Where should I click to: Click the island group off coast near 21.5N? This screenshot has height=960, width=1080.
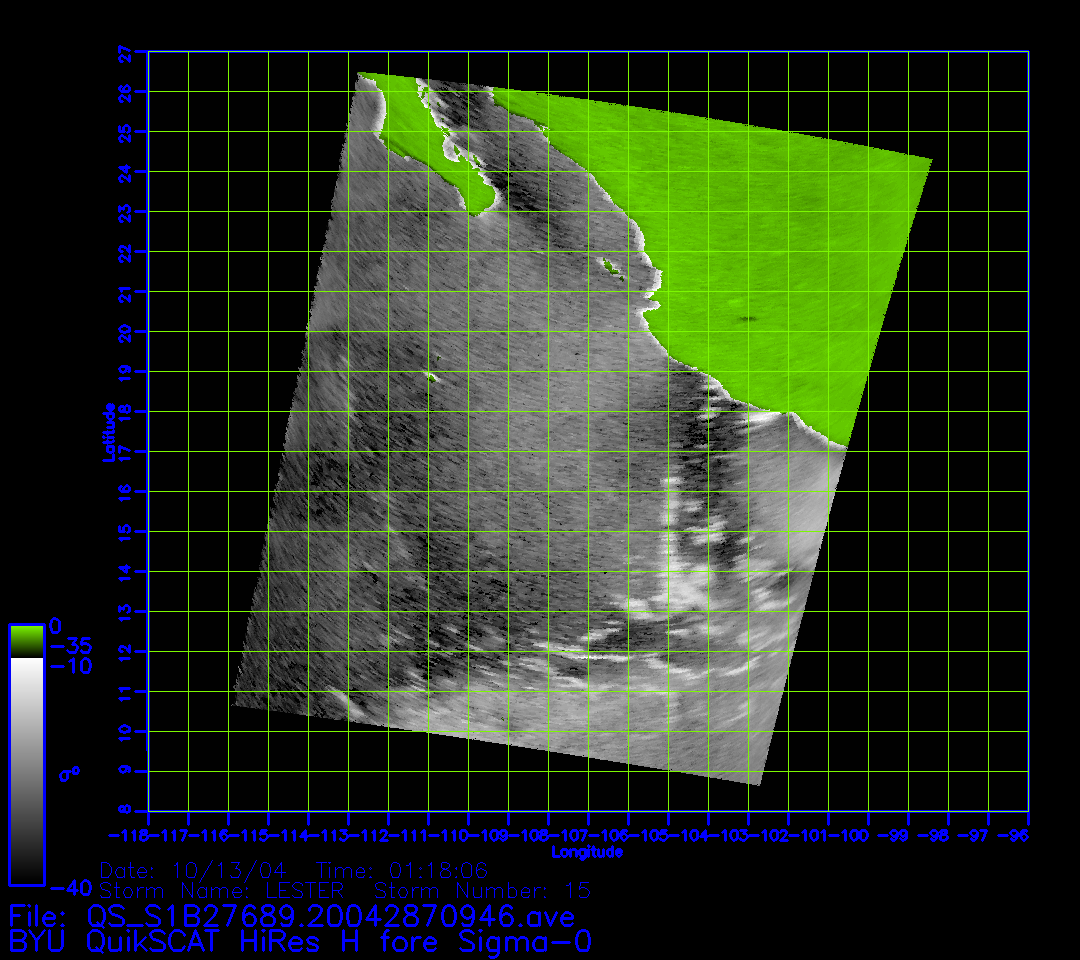click(x=610, y=267)
